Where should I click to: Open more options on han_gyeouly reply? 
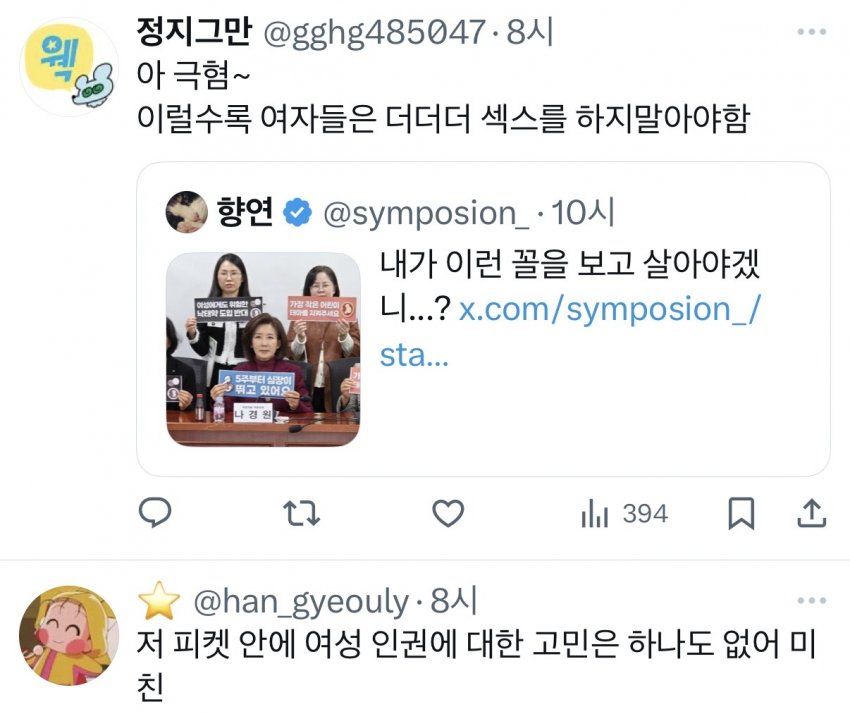coord(812,600)
